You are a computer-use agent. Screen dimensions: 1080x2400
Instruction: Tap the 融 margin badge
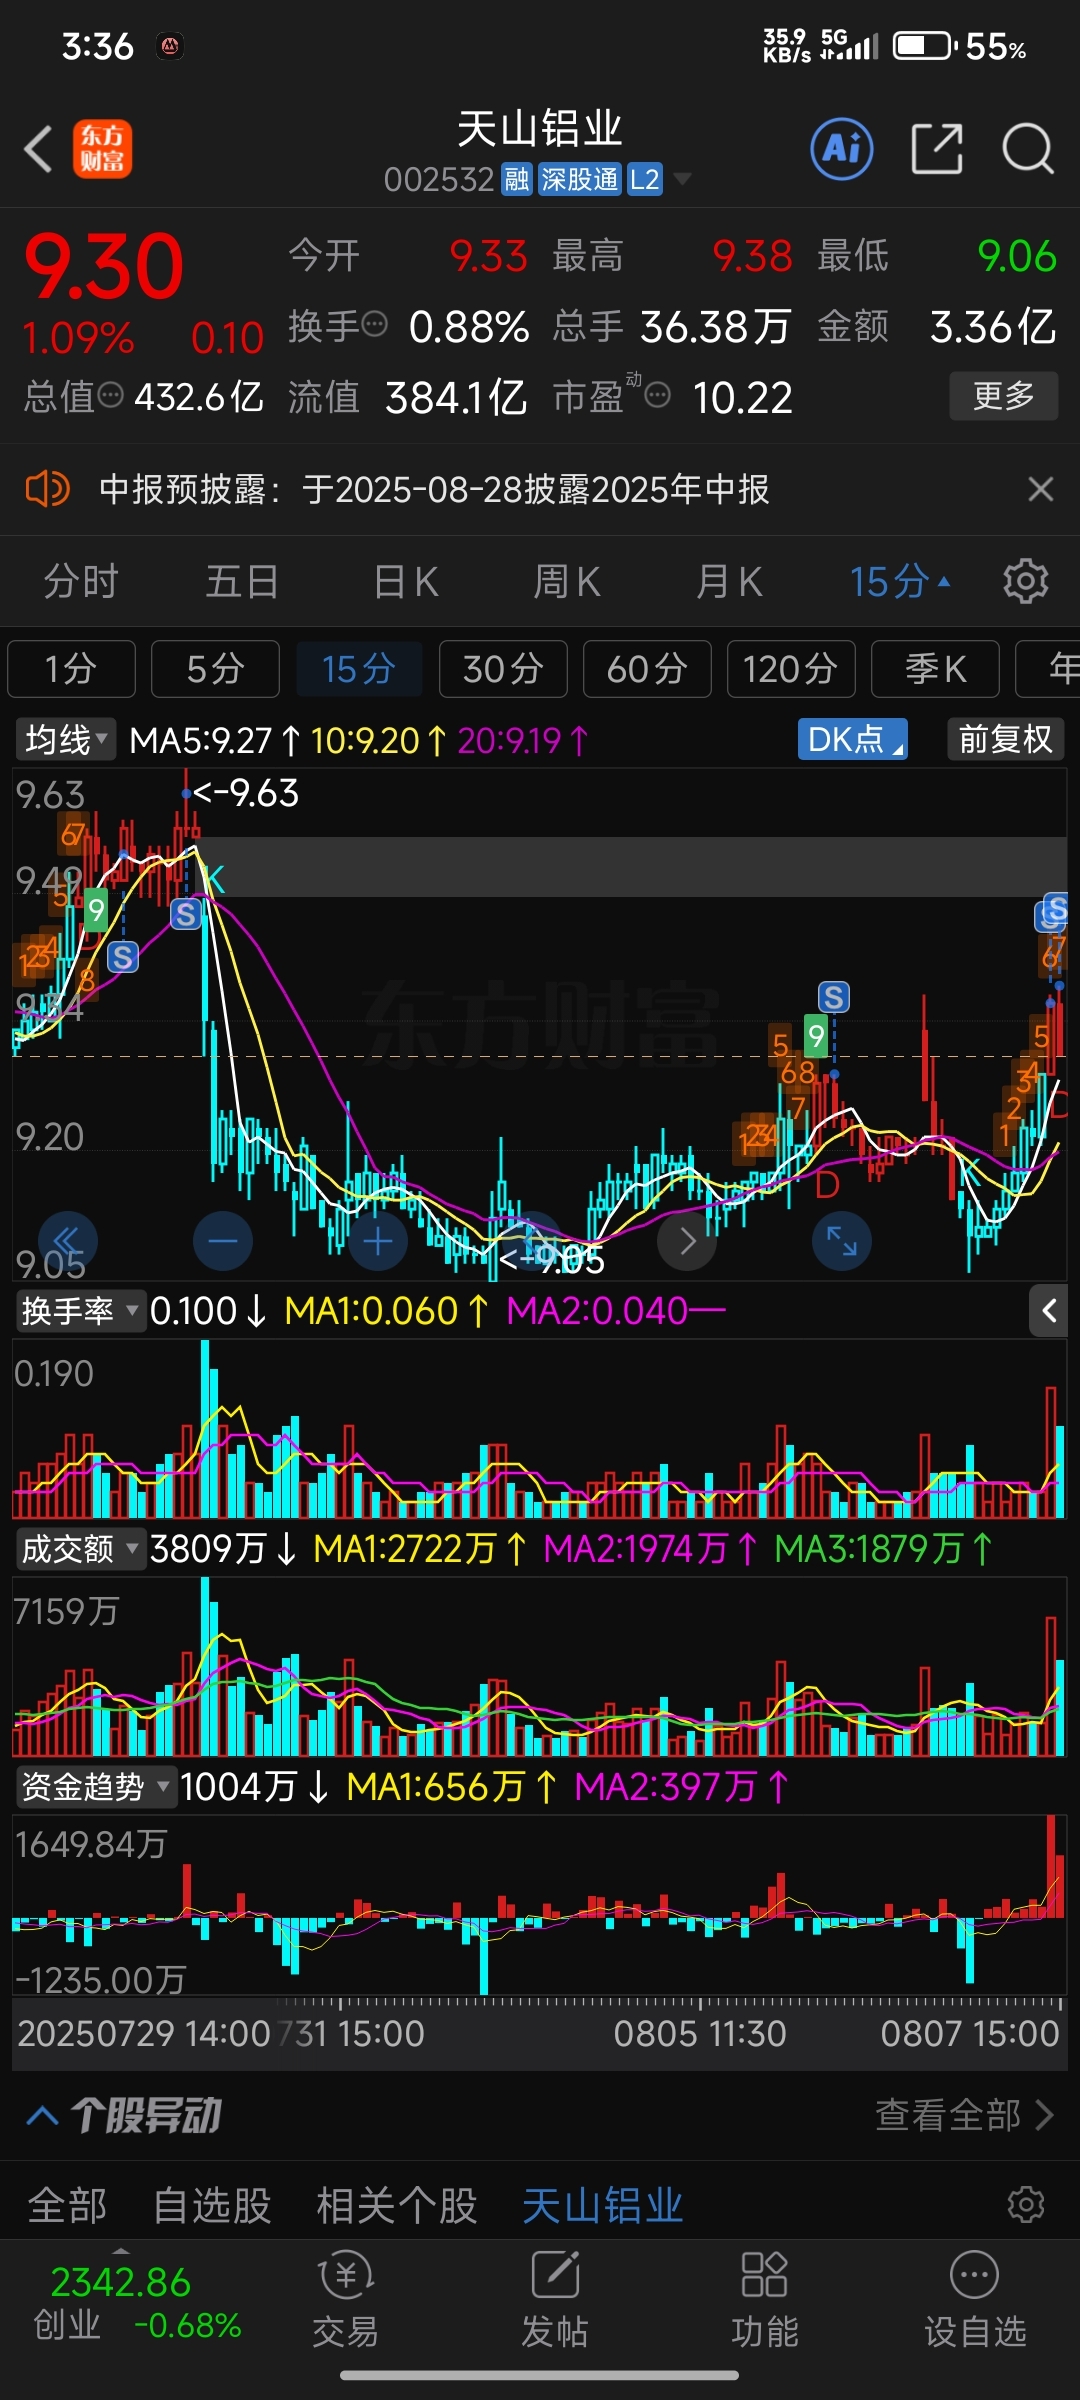pyautogui.click(x=517, y=180)
